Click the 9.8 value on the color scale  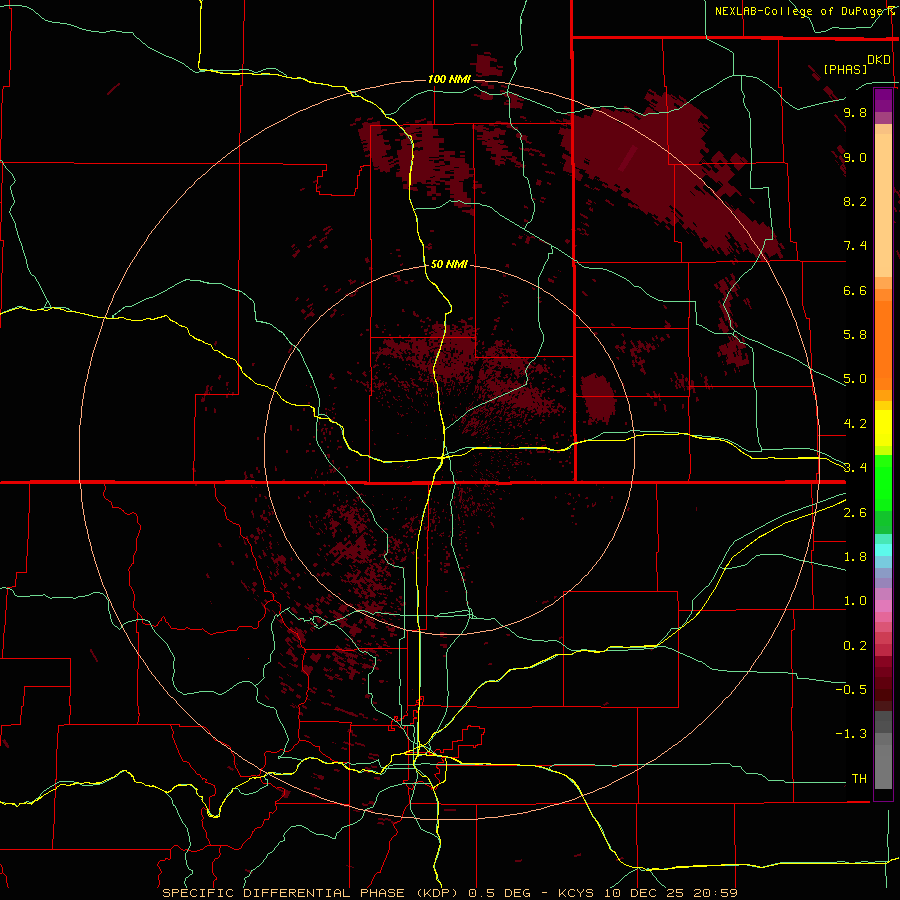855,112
